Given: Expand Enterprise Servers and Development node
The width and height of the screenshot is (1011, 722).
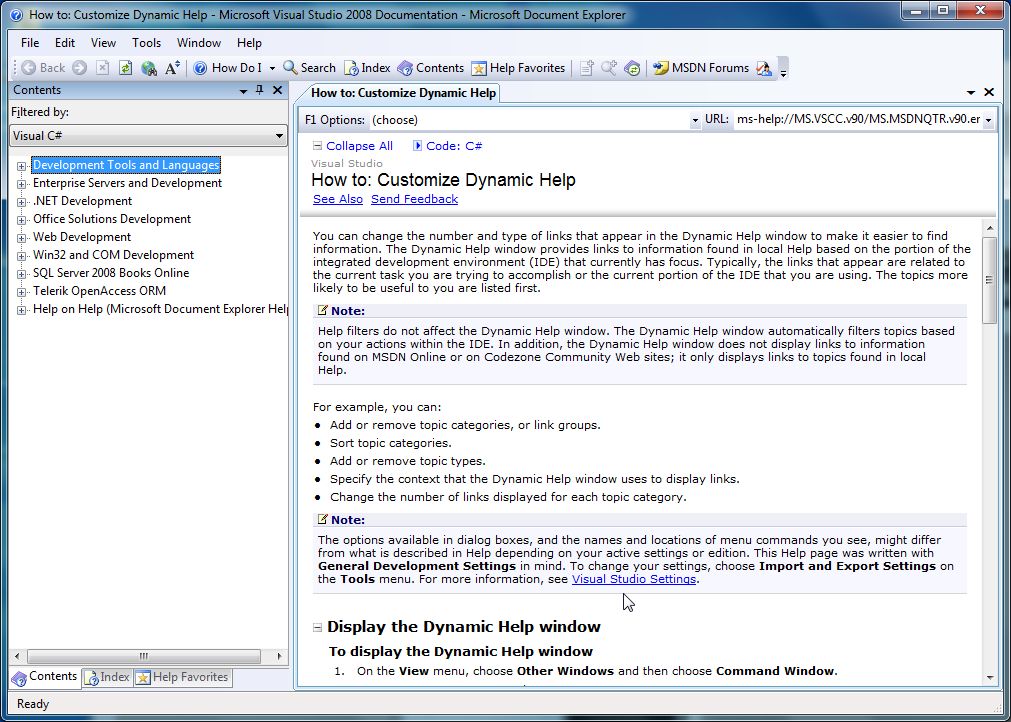Looking at the screenshot, I should 21,184.
